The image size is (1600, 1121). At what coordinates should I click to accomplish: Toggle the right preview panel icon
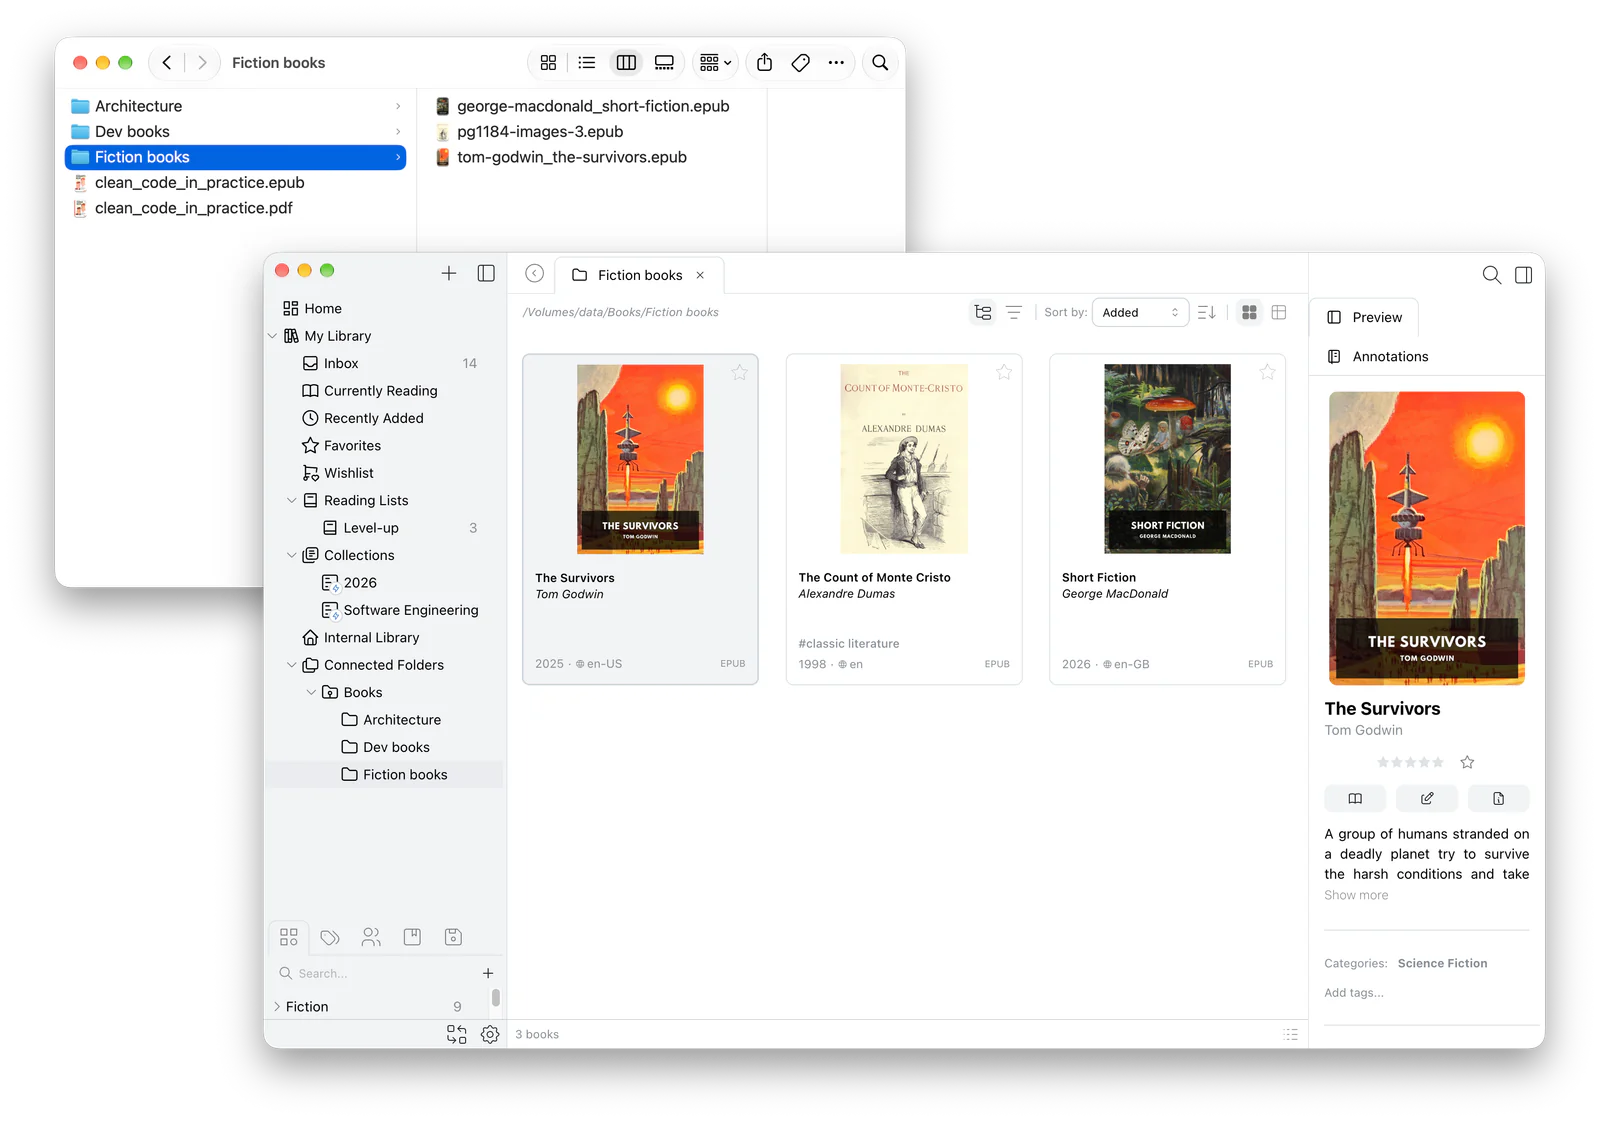(1524, 275)
